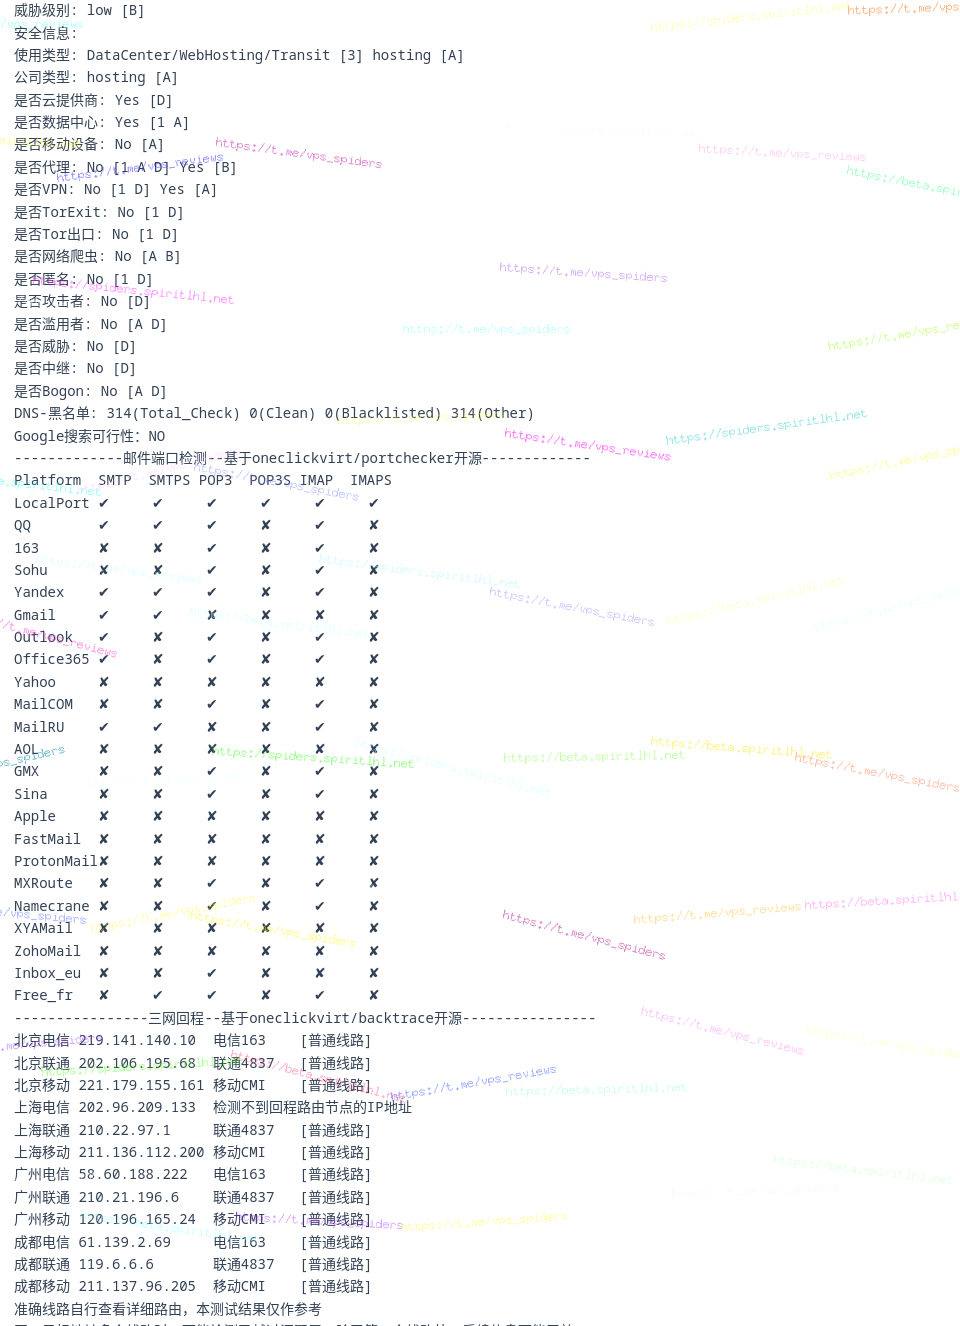Click the IP address "211.137.96.205"
This screenshot has width=960, height=1326.
137,1286
